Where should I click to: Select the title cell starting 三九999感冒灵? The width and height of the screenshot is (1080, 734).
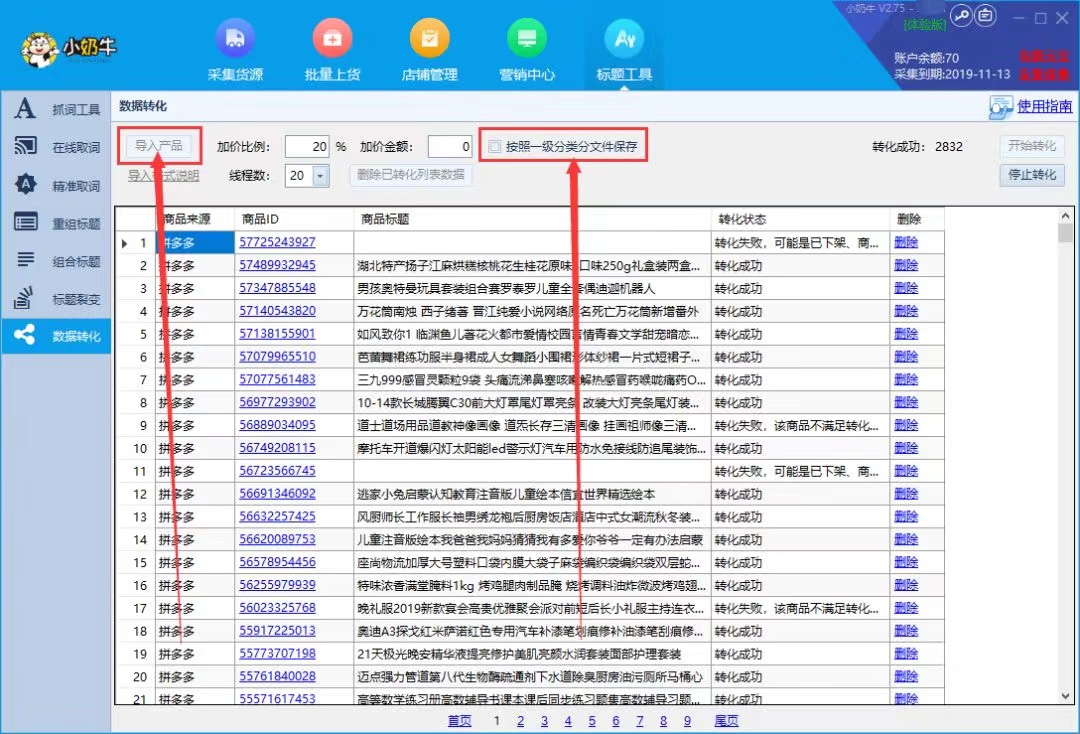point(532,379)
